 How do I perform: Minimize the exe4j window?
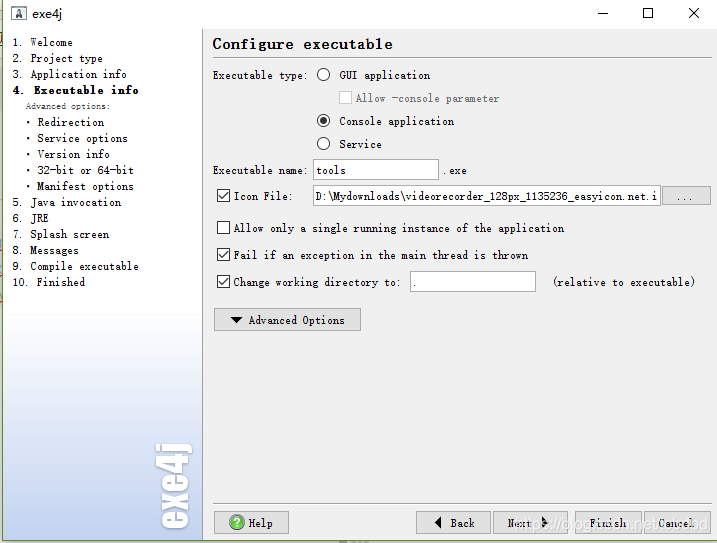tap(603, 13)
